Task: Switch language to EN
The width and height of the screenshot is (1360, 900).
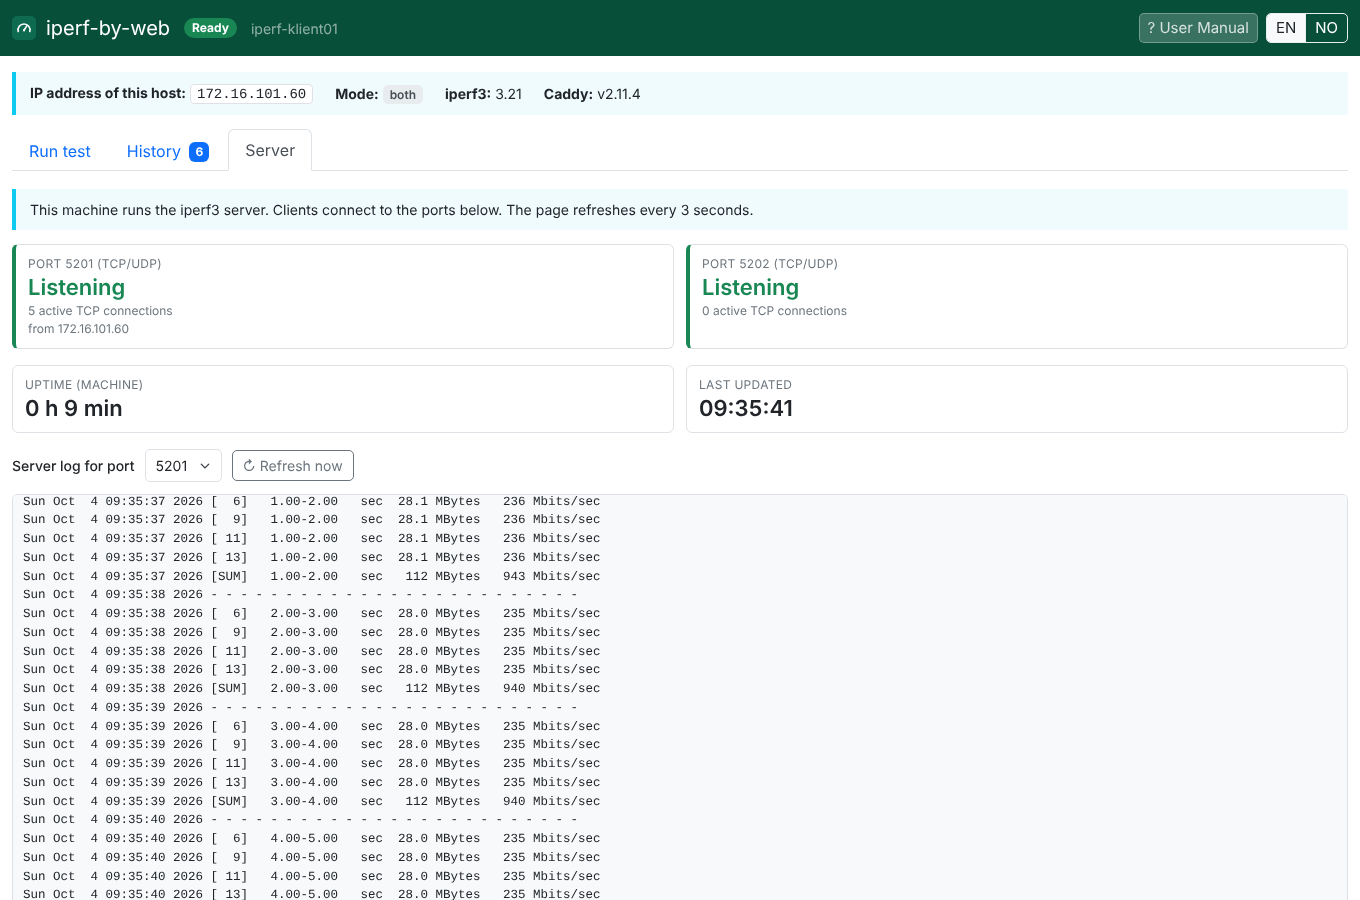Action: (x=1286, y=28)
